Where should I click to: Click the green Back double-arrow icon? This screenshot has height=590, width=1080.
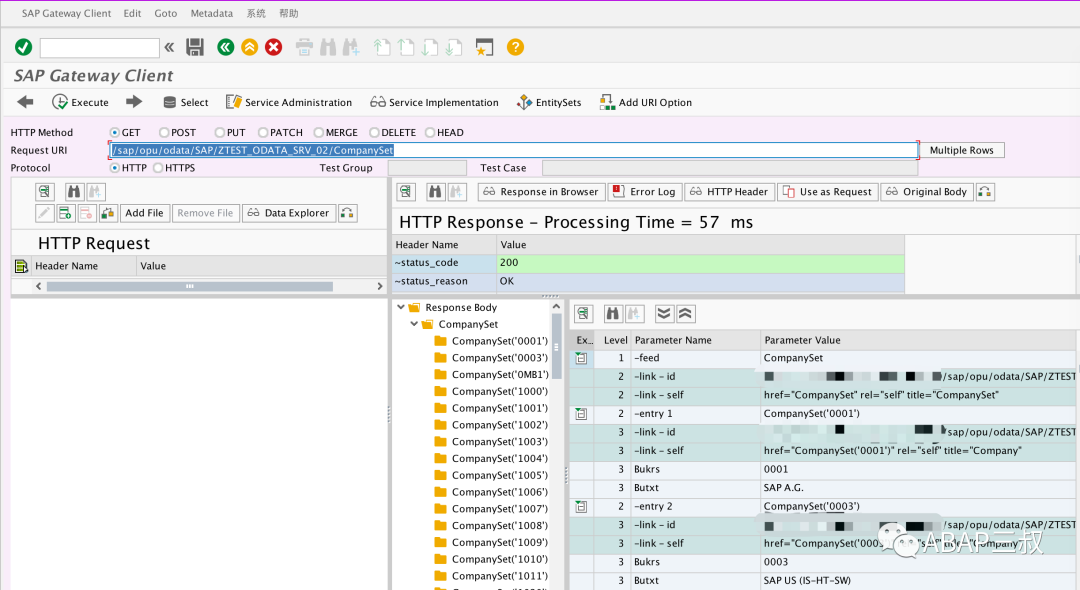225,47
